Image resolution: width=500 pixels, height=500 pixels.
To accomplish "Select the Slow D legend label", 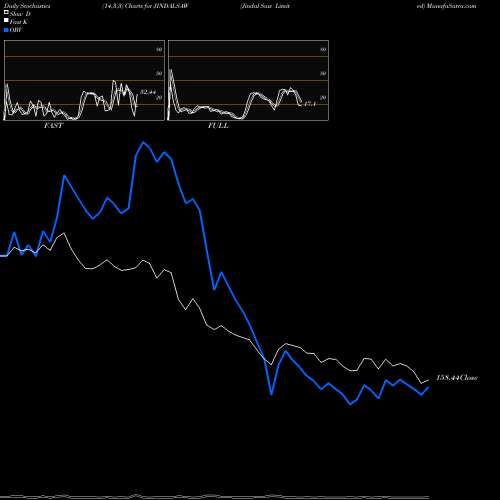I will [x=20, y=14].
